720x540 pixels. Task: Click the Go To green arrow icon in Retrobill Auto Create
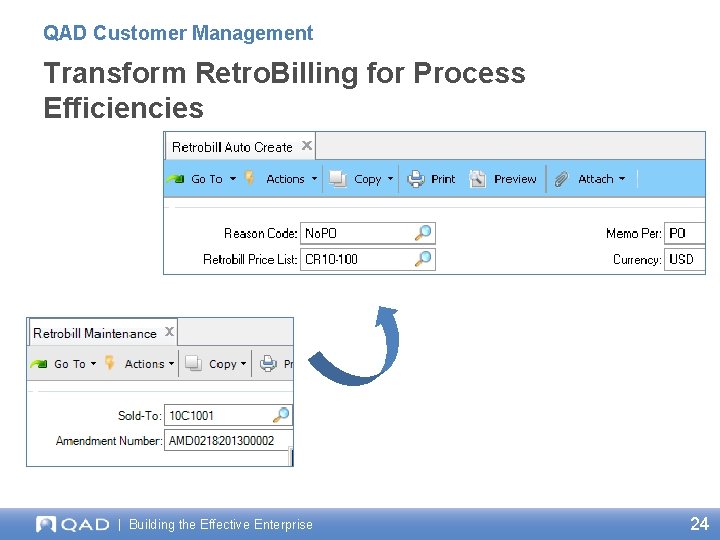(x=175, y=179)
